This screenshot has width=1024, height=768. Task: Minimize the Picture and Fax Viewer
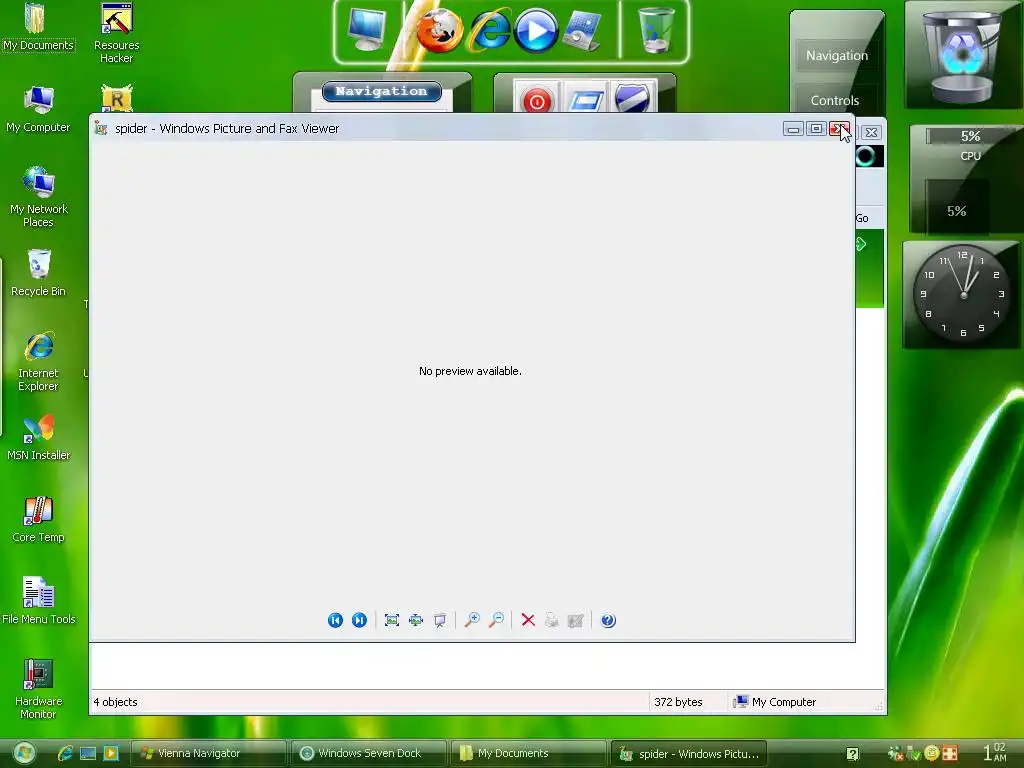[793, 129]
